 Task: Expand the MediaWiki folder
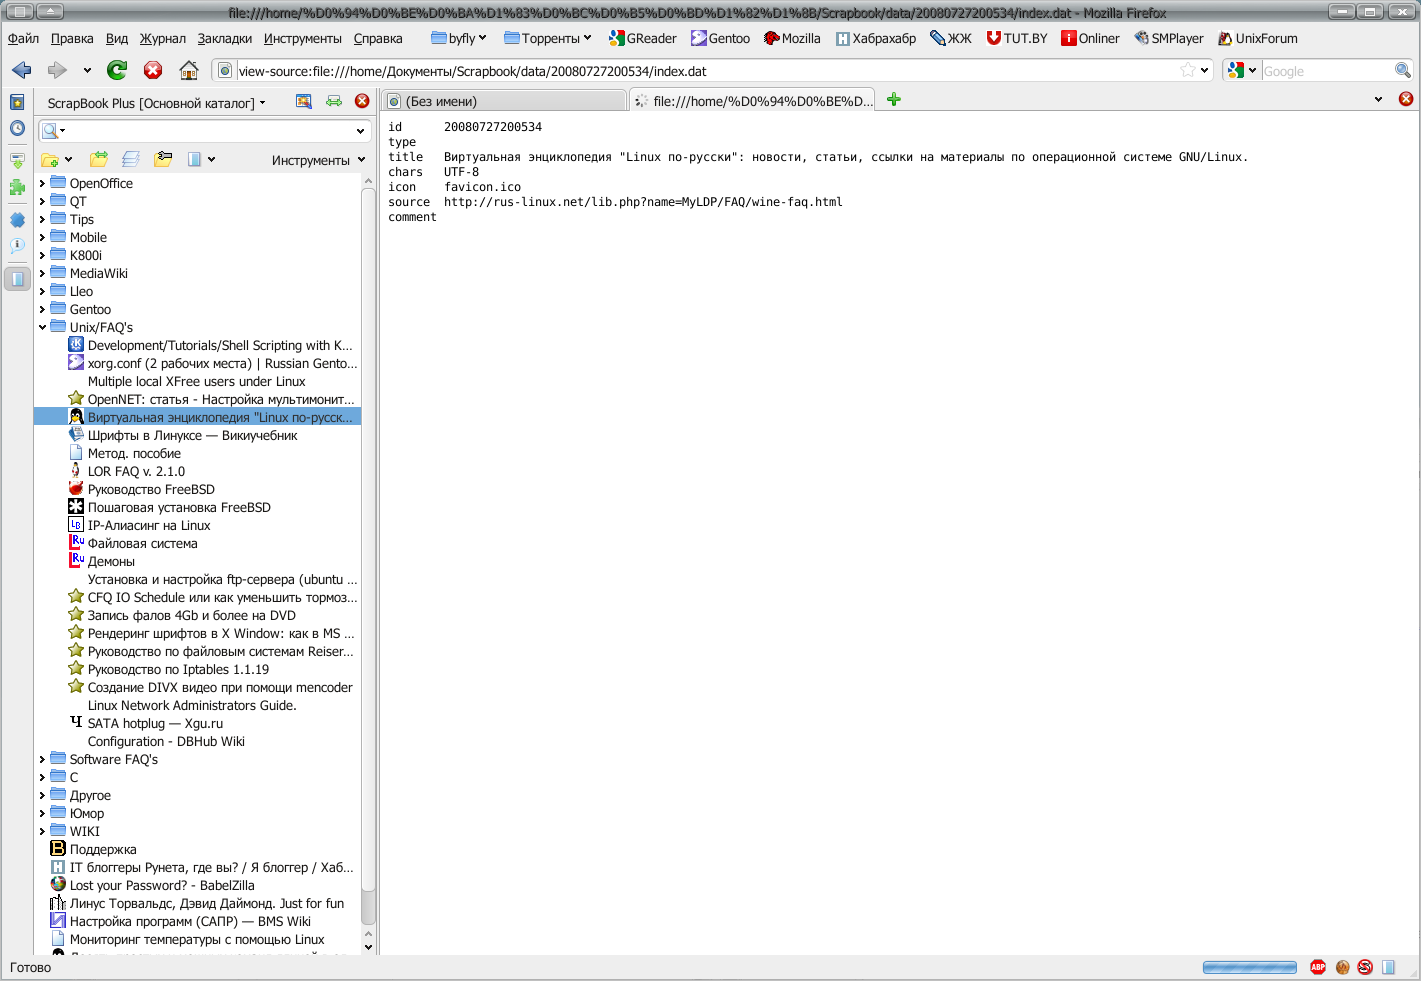pos(42,273)
